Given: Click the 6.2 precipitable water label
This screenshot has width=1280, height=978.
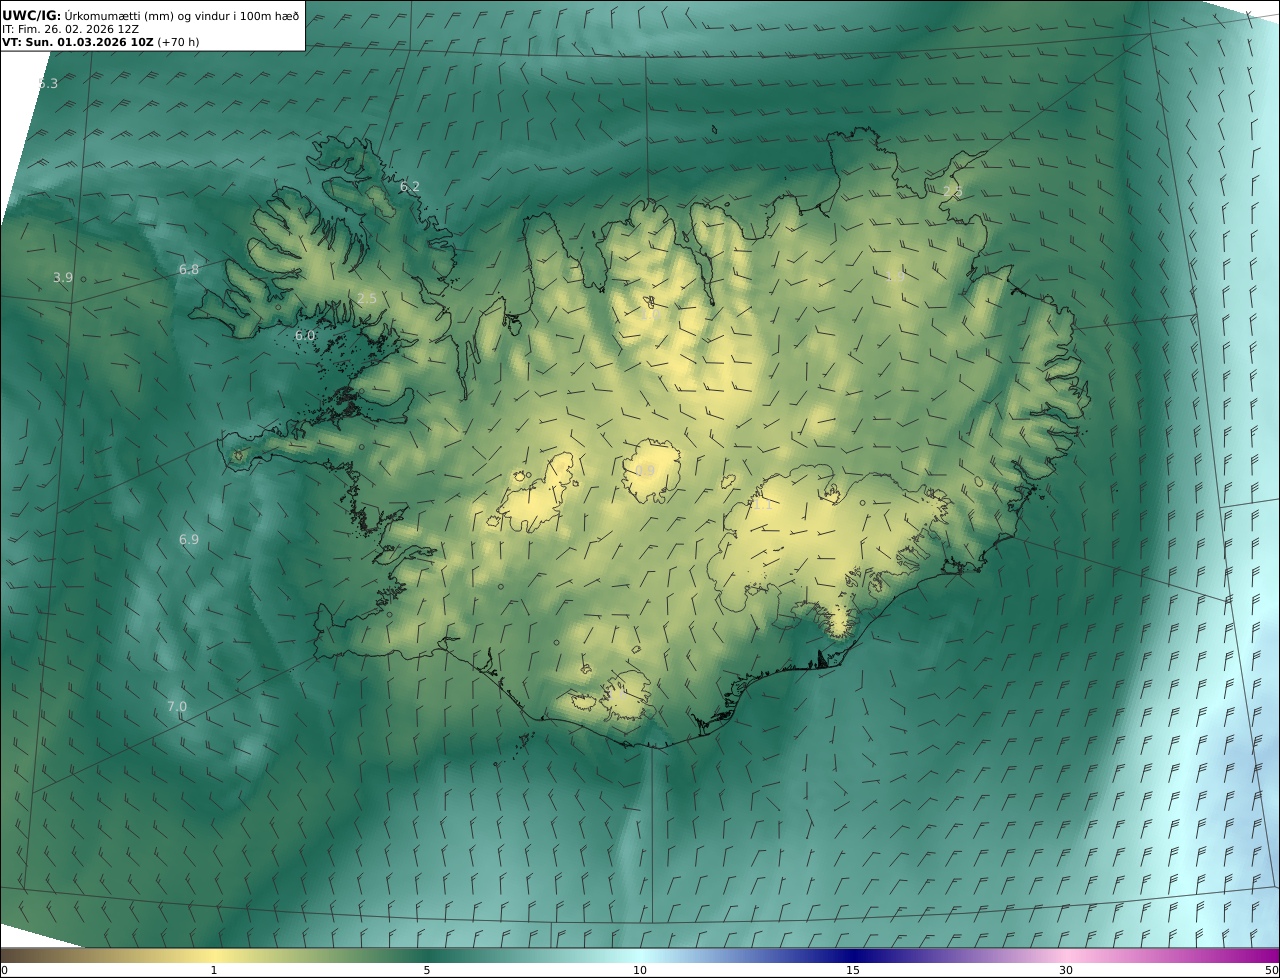Looking at the screenshot, I should [410, 187].
